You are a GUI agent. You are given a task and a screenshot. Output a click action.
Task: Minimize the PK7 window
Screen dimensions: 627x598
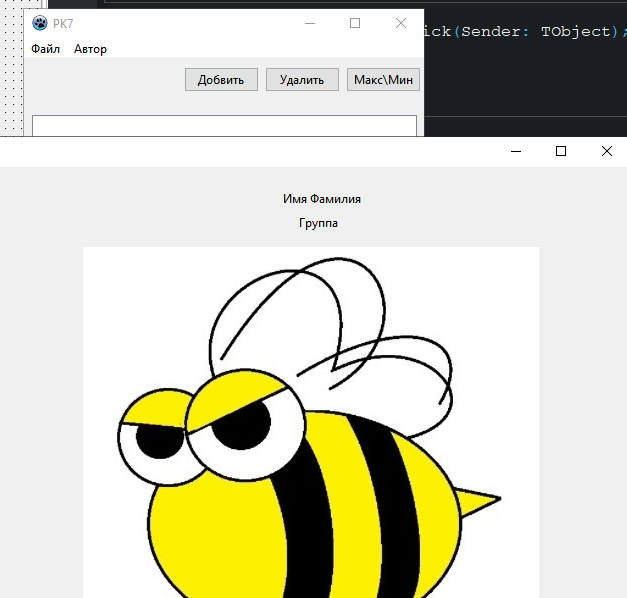[310, 23]
